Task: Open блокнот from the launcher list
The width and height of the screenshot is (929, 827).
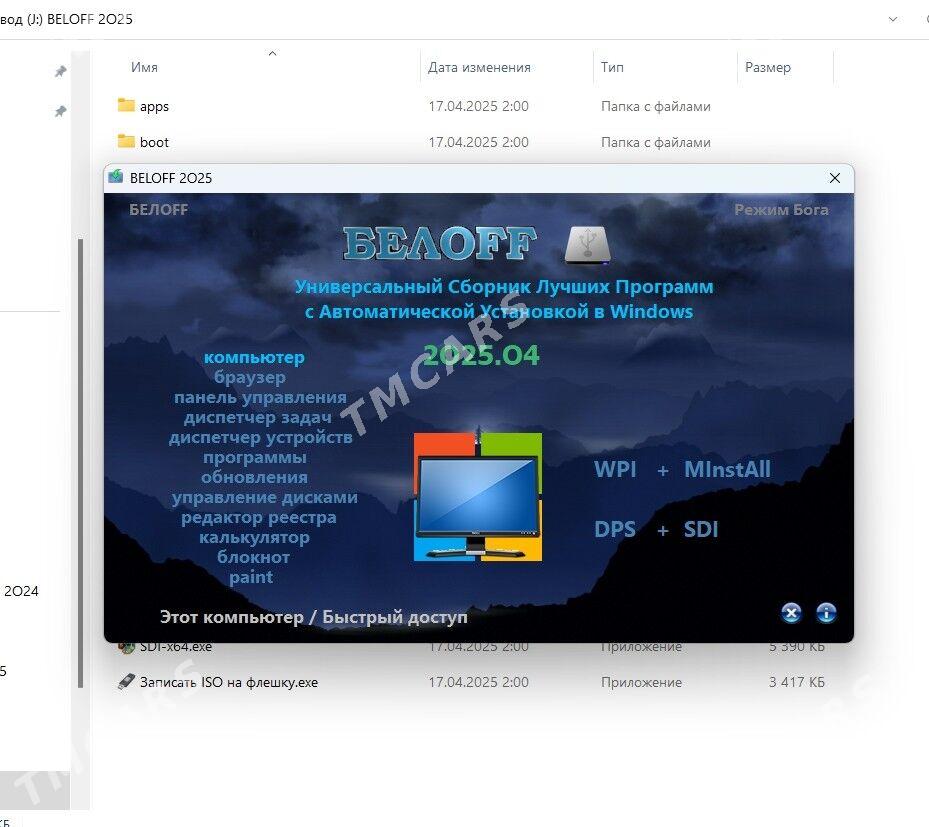Action: (x=254, y=557)
